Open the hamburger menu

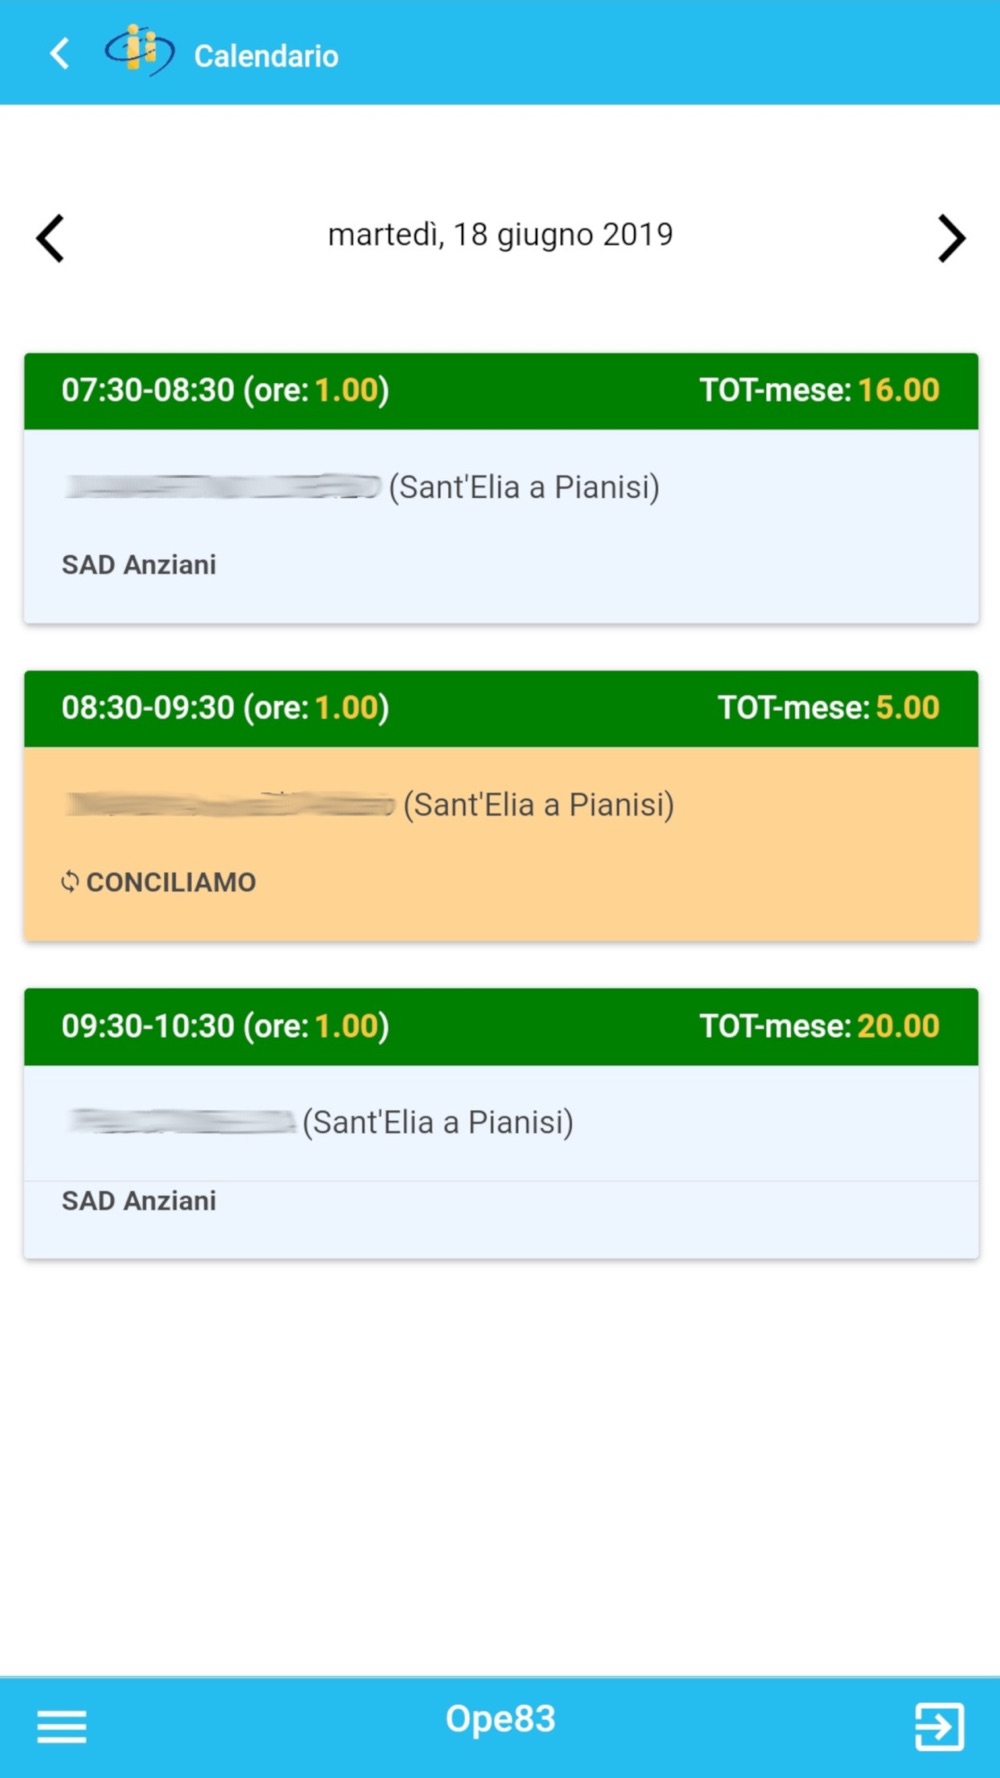61,1726
